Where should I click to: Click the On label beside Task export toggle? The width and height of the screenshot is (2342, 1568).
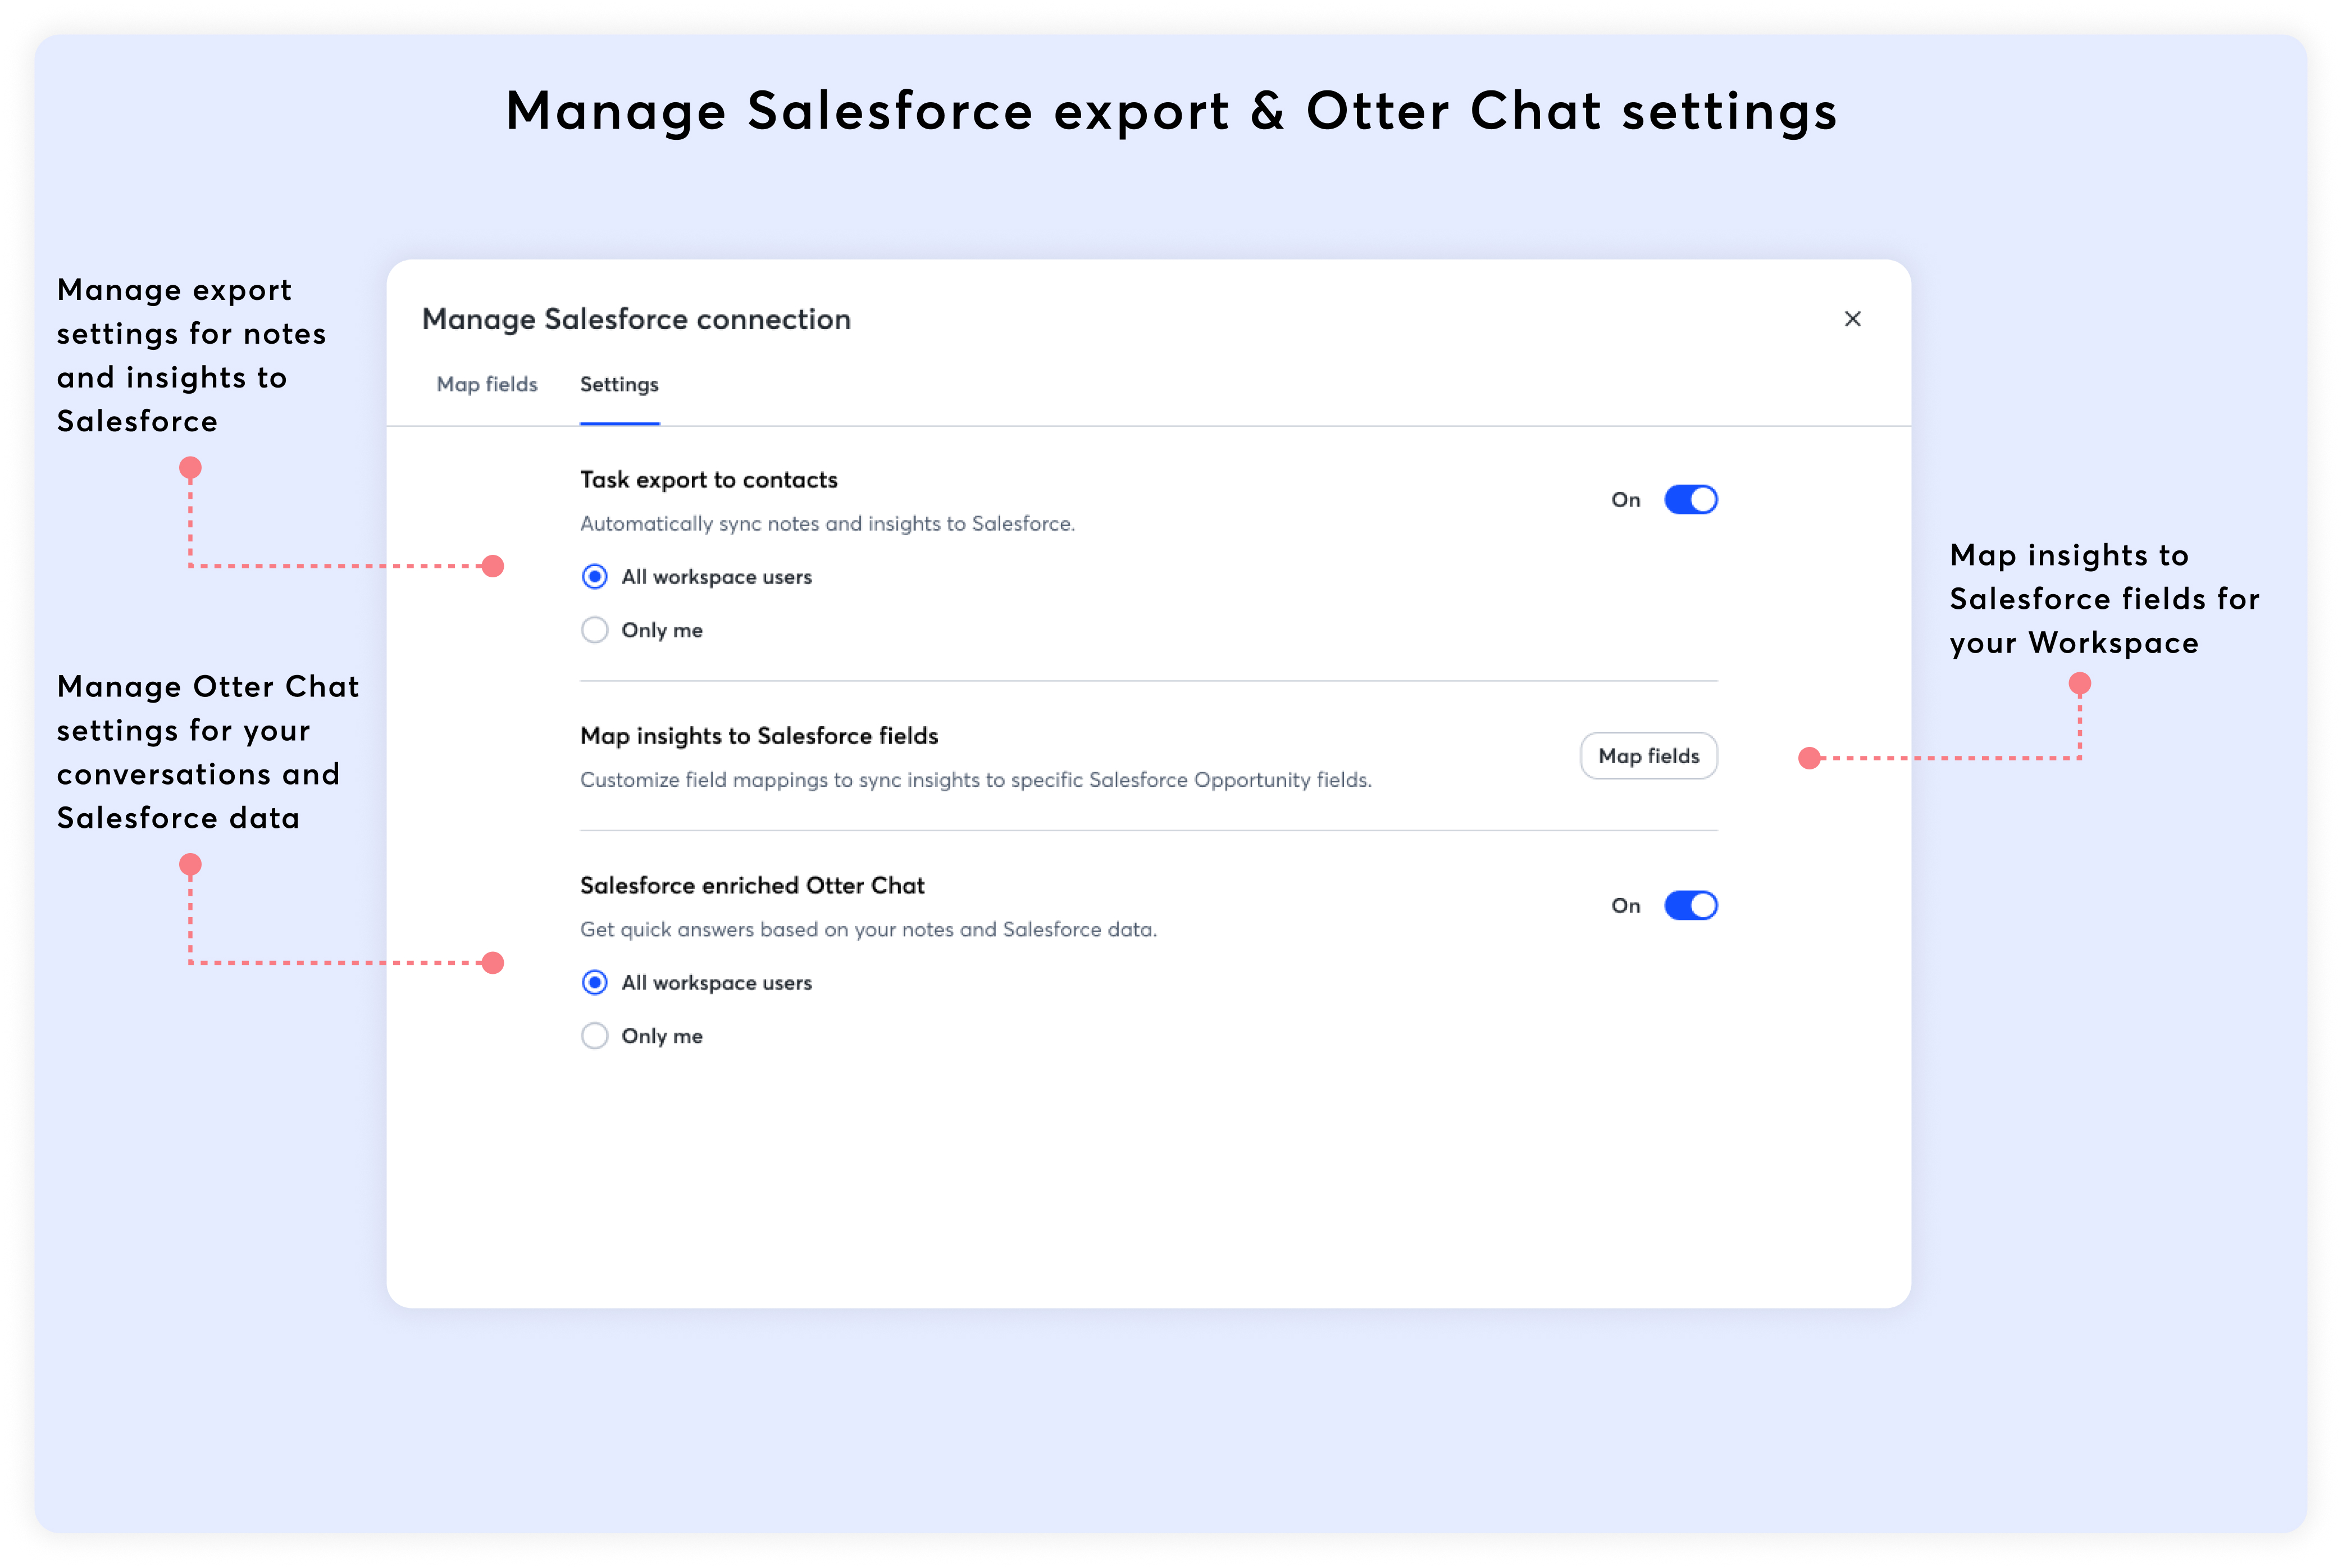pyautogui.click(x=1625, y=500)
